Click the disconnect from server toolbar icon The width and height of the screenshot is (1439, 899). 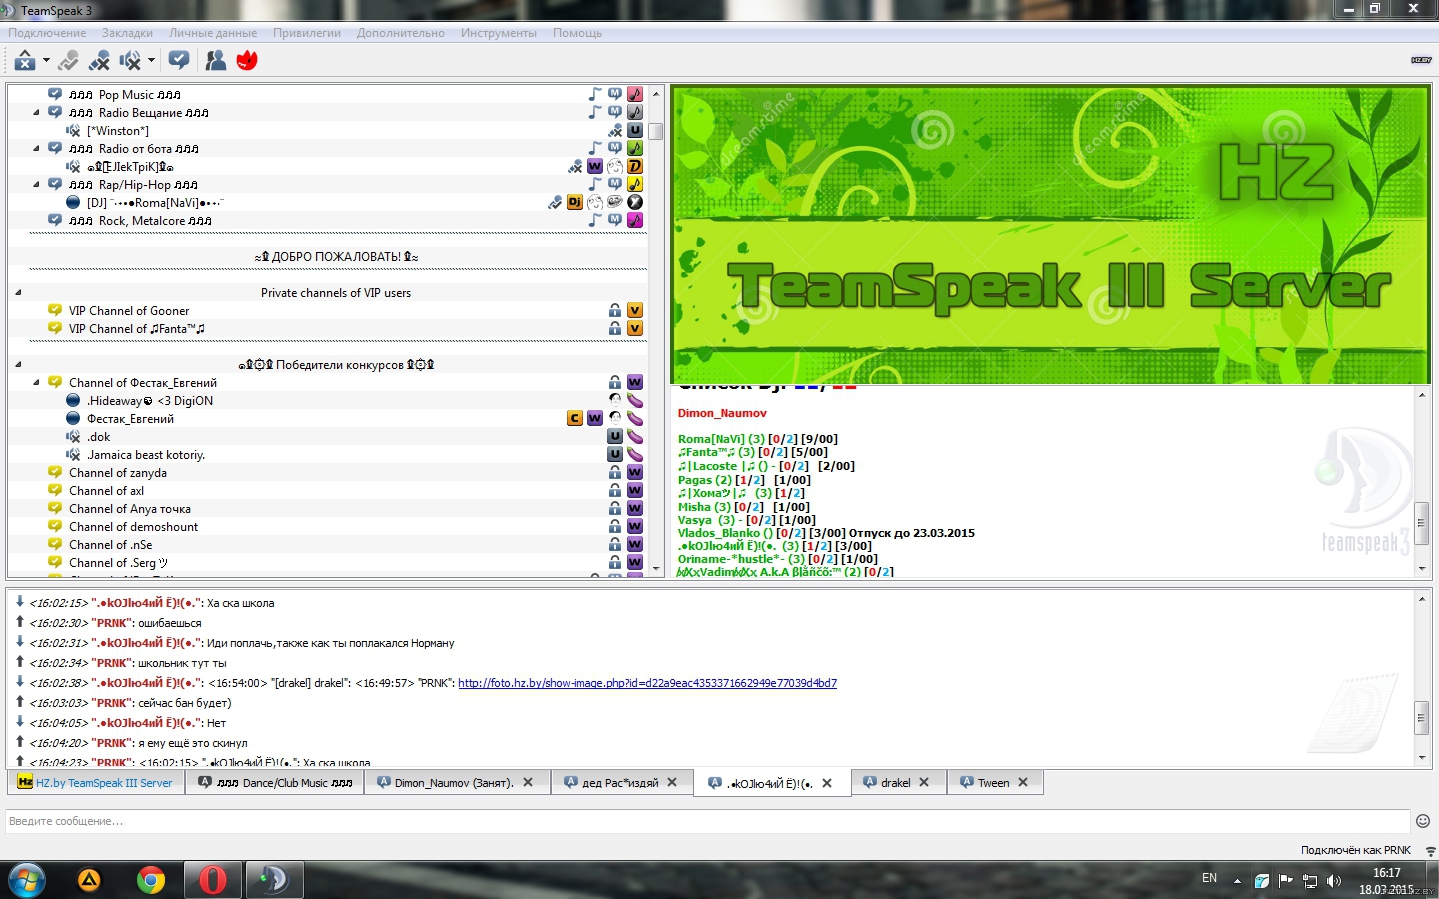tap(25, 61)
